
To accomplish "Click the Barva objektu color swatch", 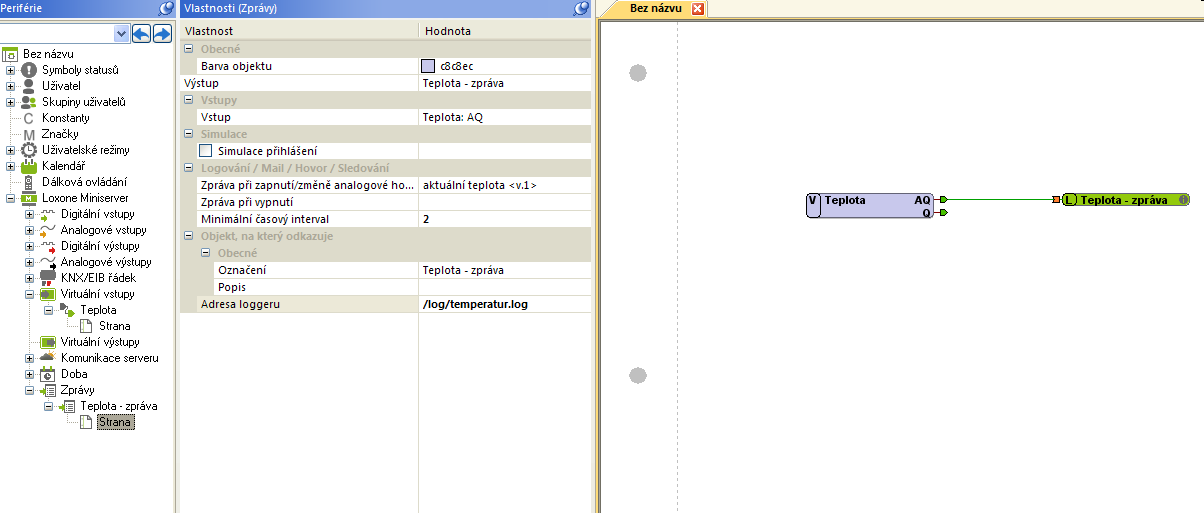I will 429,66.
